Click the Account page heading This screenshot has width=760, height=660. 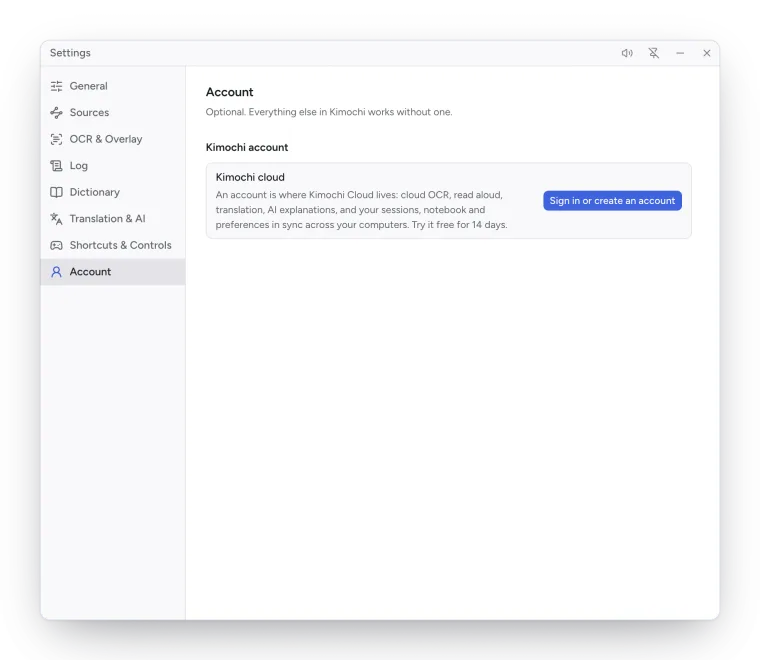[x=229, y=92]
